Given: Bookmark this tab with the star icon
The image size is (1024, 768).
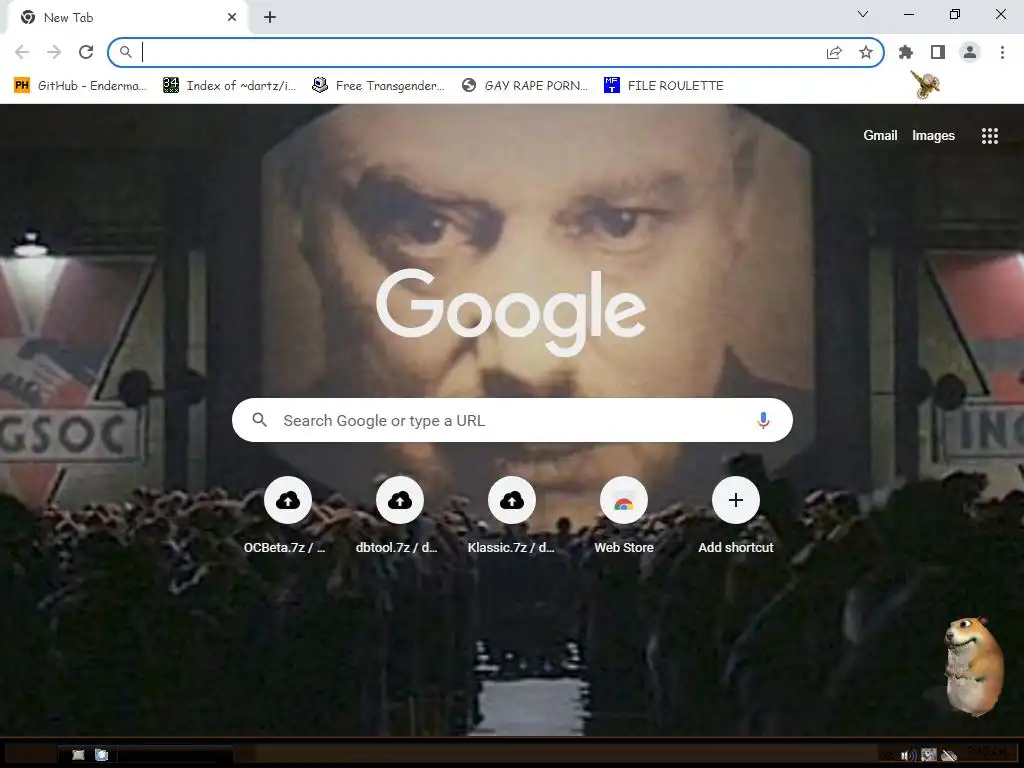Looking at the screenshot, I should coord(866,52).
